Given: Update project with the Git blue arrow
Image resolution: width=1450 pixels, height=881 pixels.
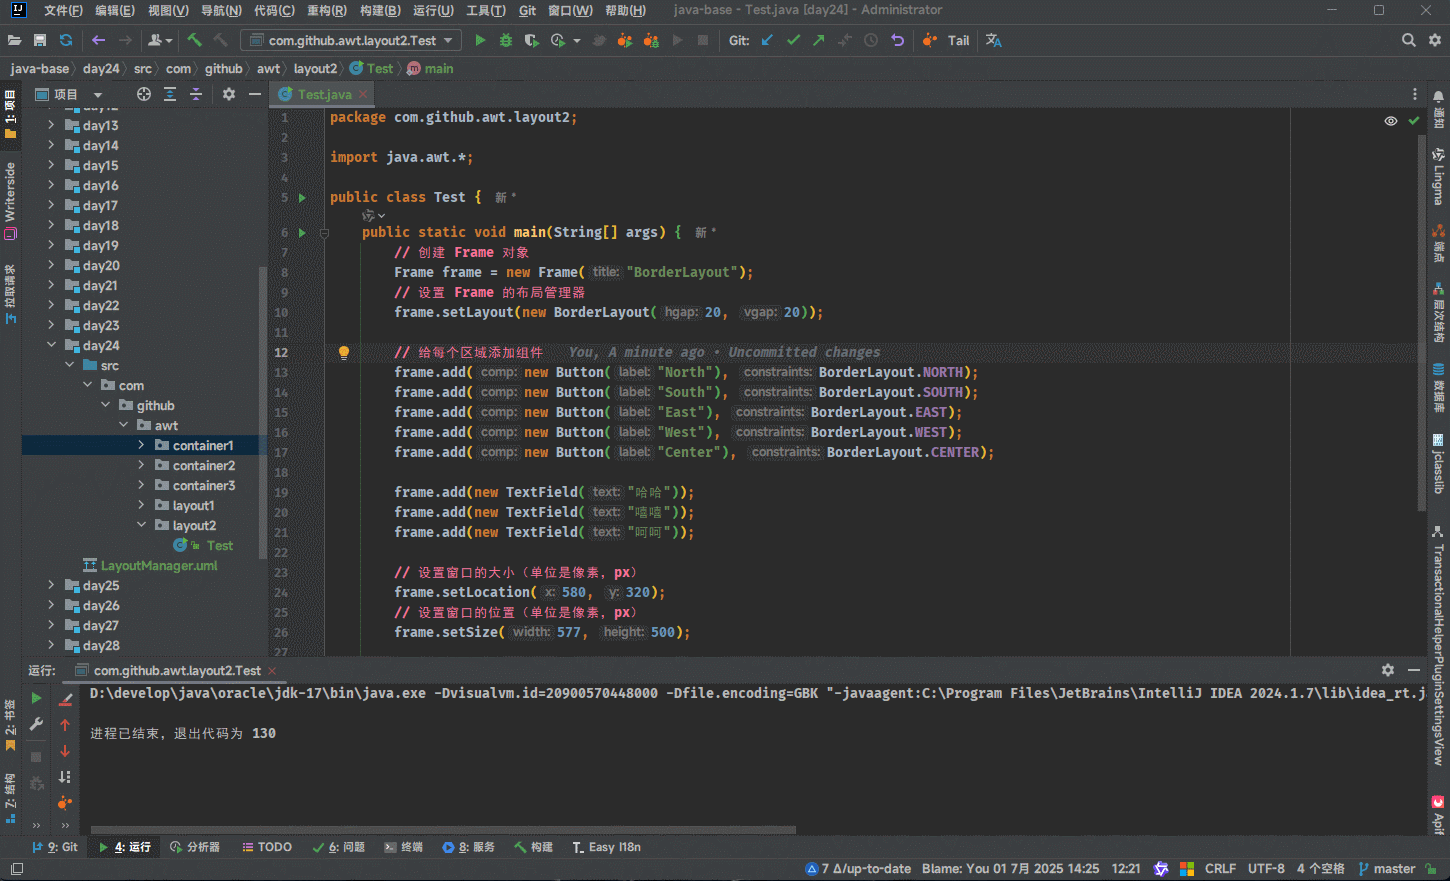Looking at the screenshot, I should [x=767, y=40].
